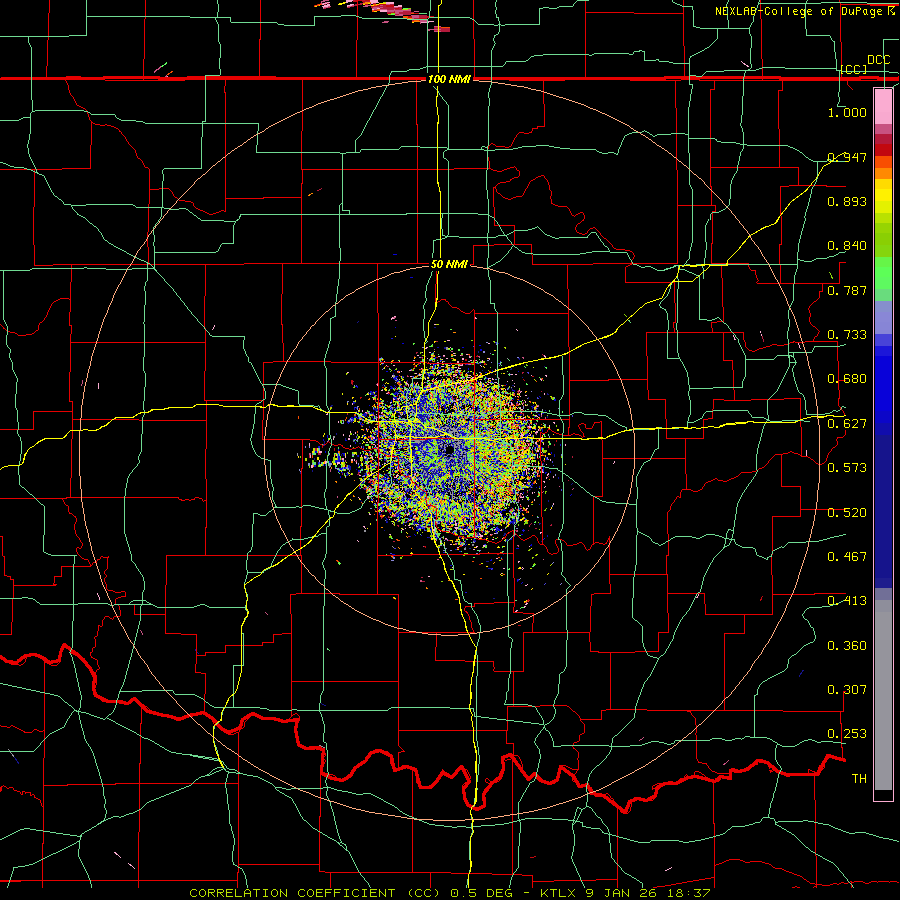Image resolution: width=900 pixels, height=900 pixels.
Task: Pick the pink segment of the color bar
Action: 883,107
